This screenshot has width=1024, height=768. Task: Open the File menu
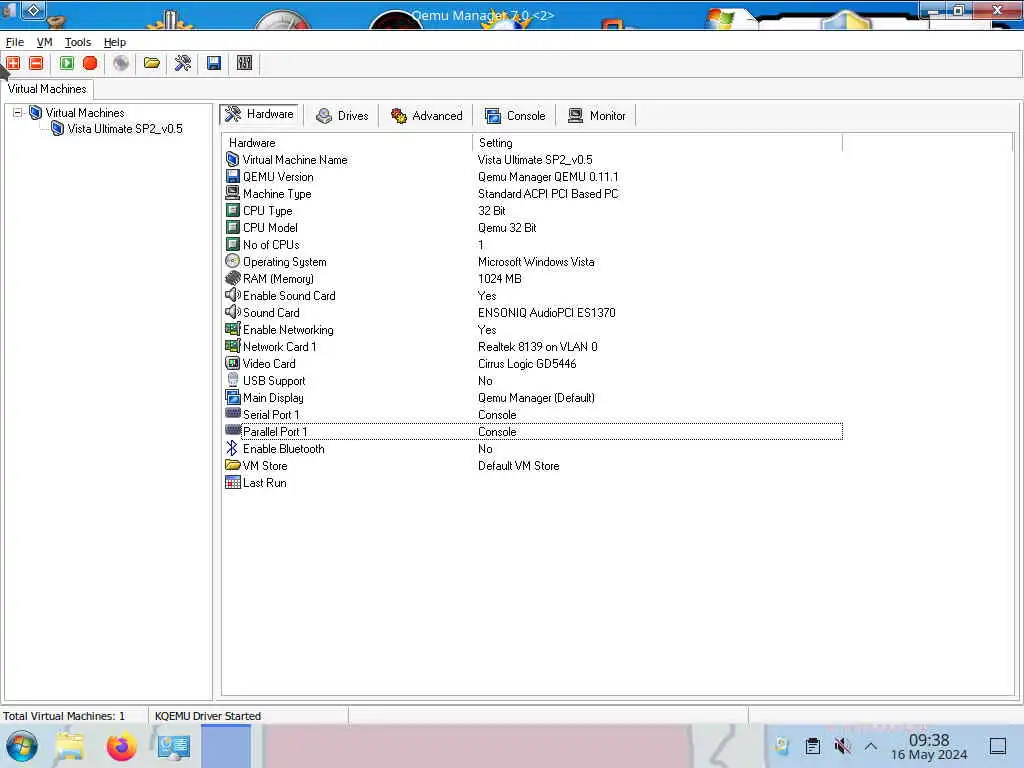14,42
